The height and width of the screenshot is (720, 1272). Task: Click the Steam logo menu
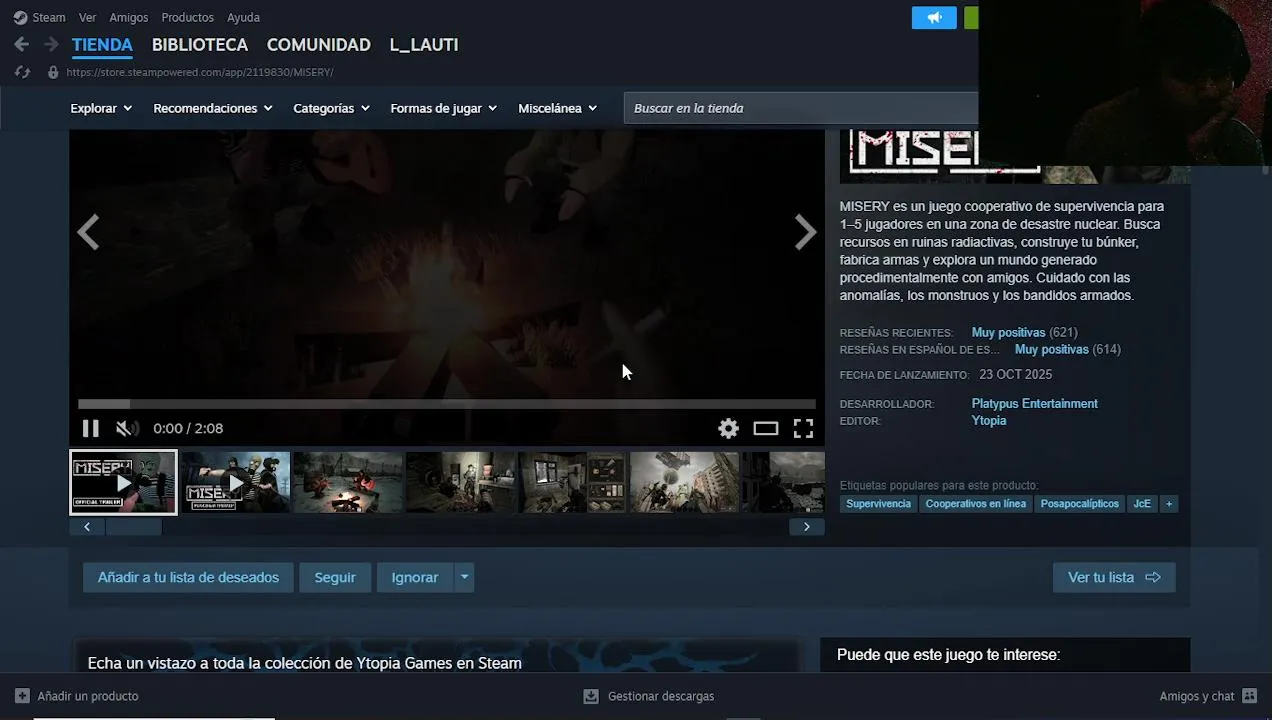point(20,17)
